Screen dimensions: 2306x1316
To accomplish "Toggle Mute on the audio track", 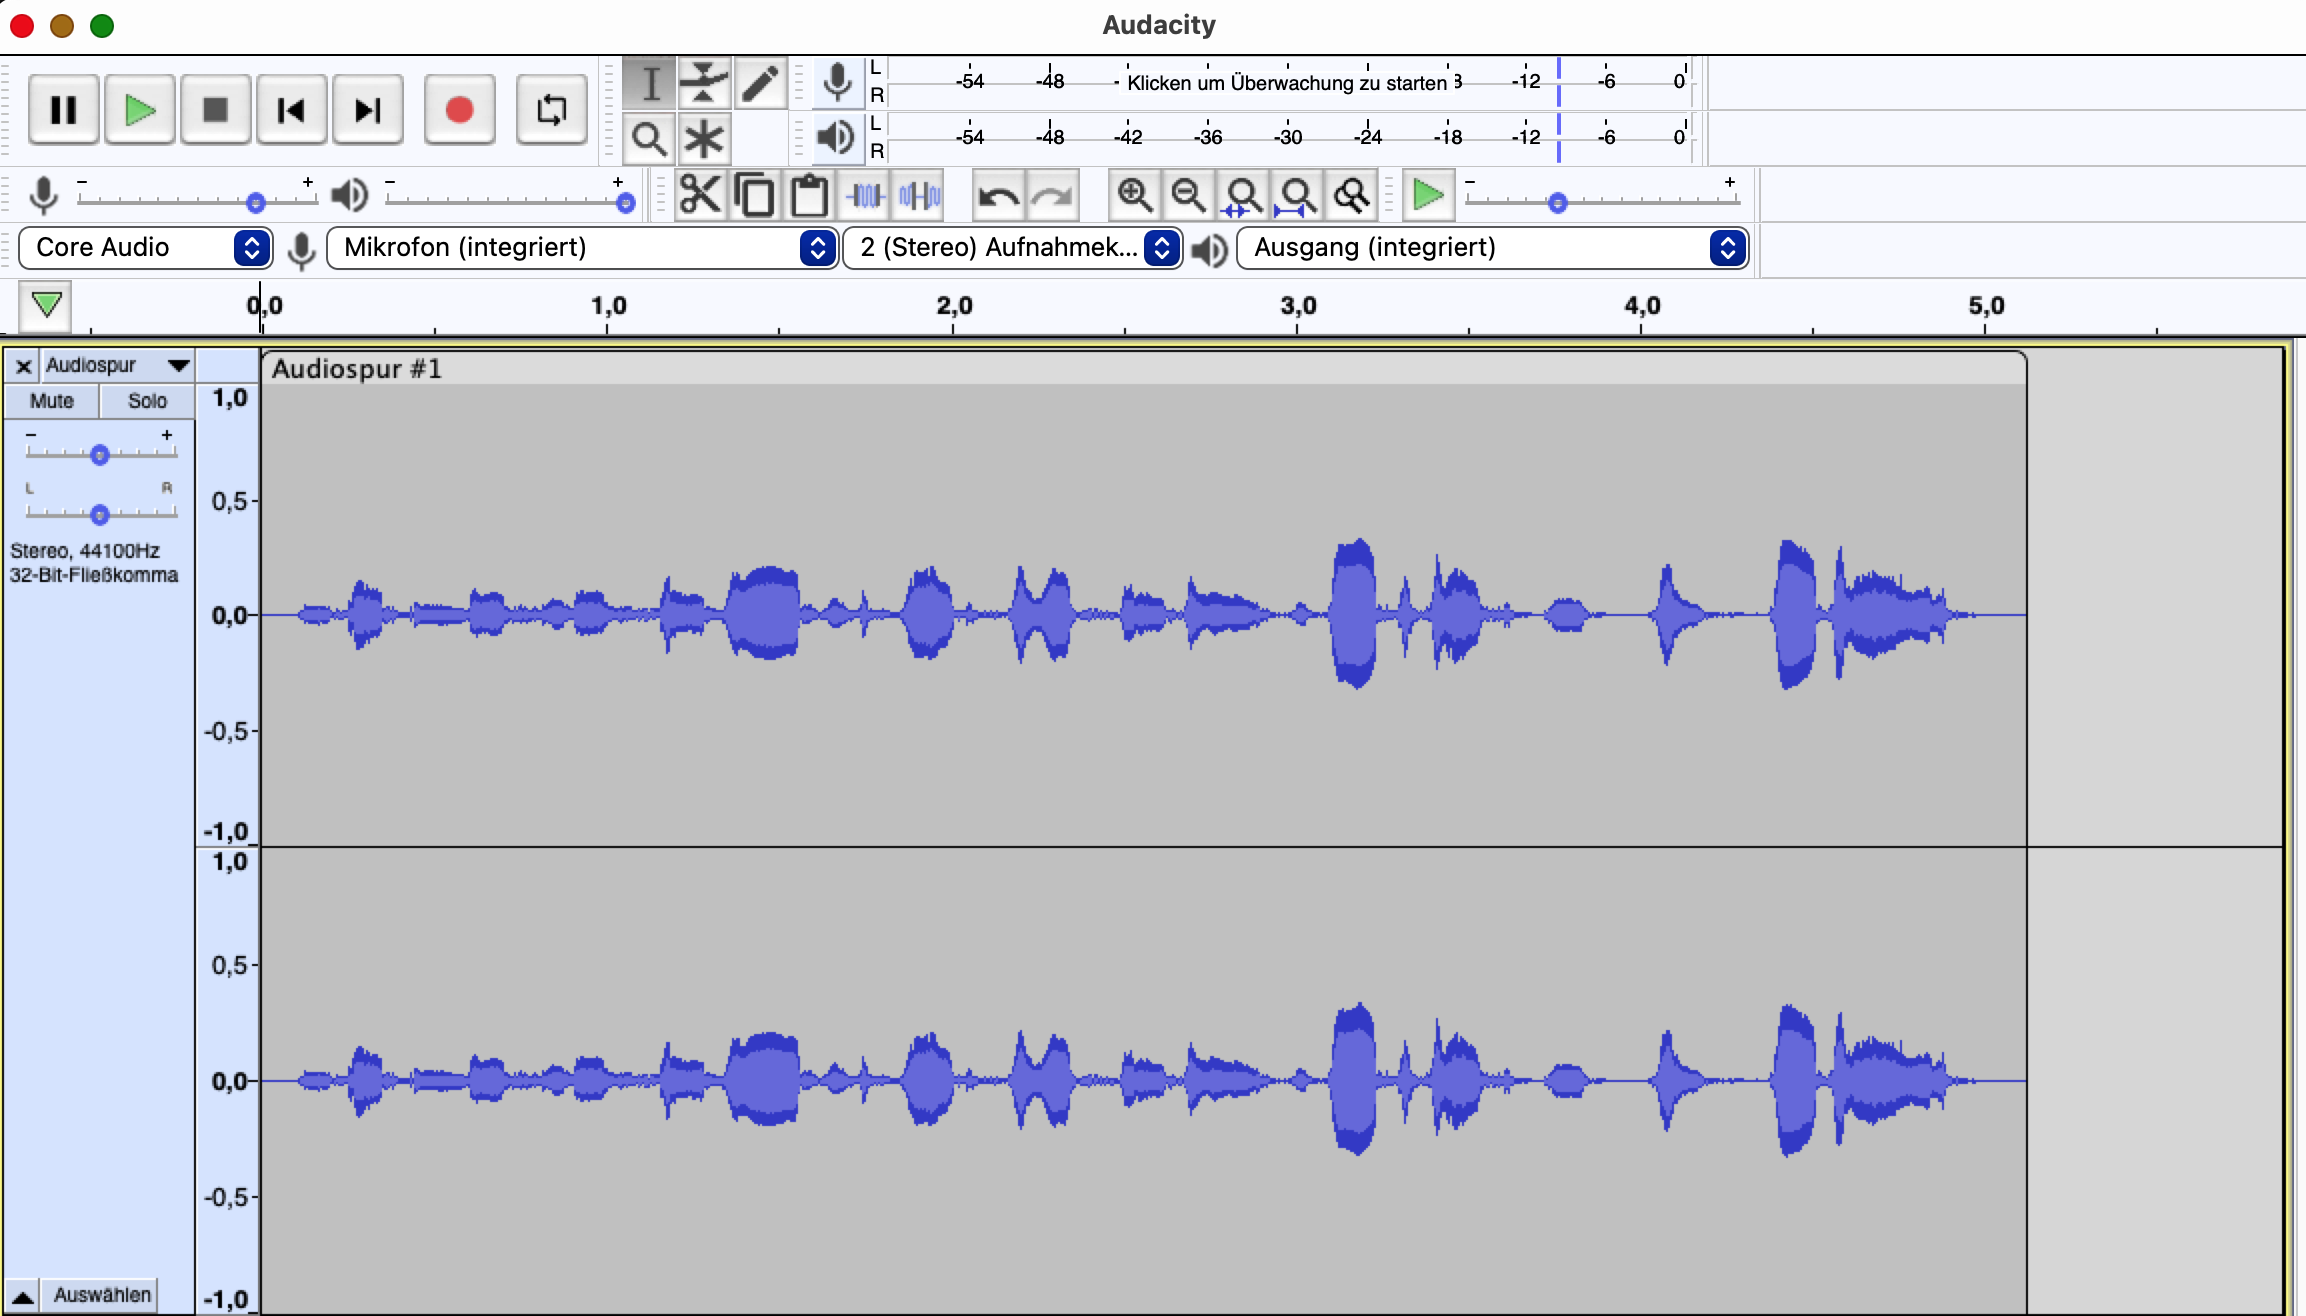I will 51,401.
